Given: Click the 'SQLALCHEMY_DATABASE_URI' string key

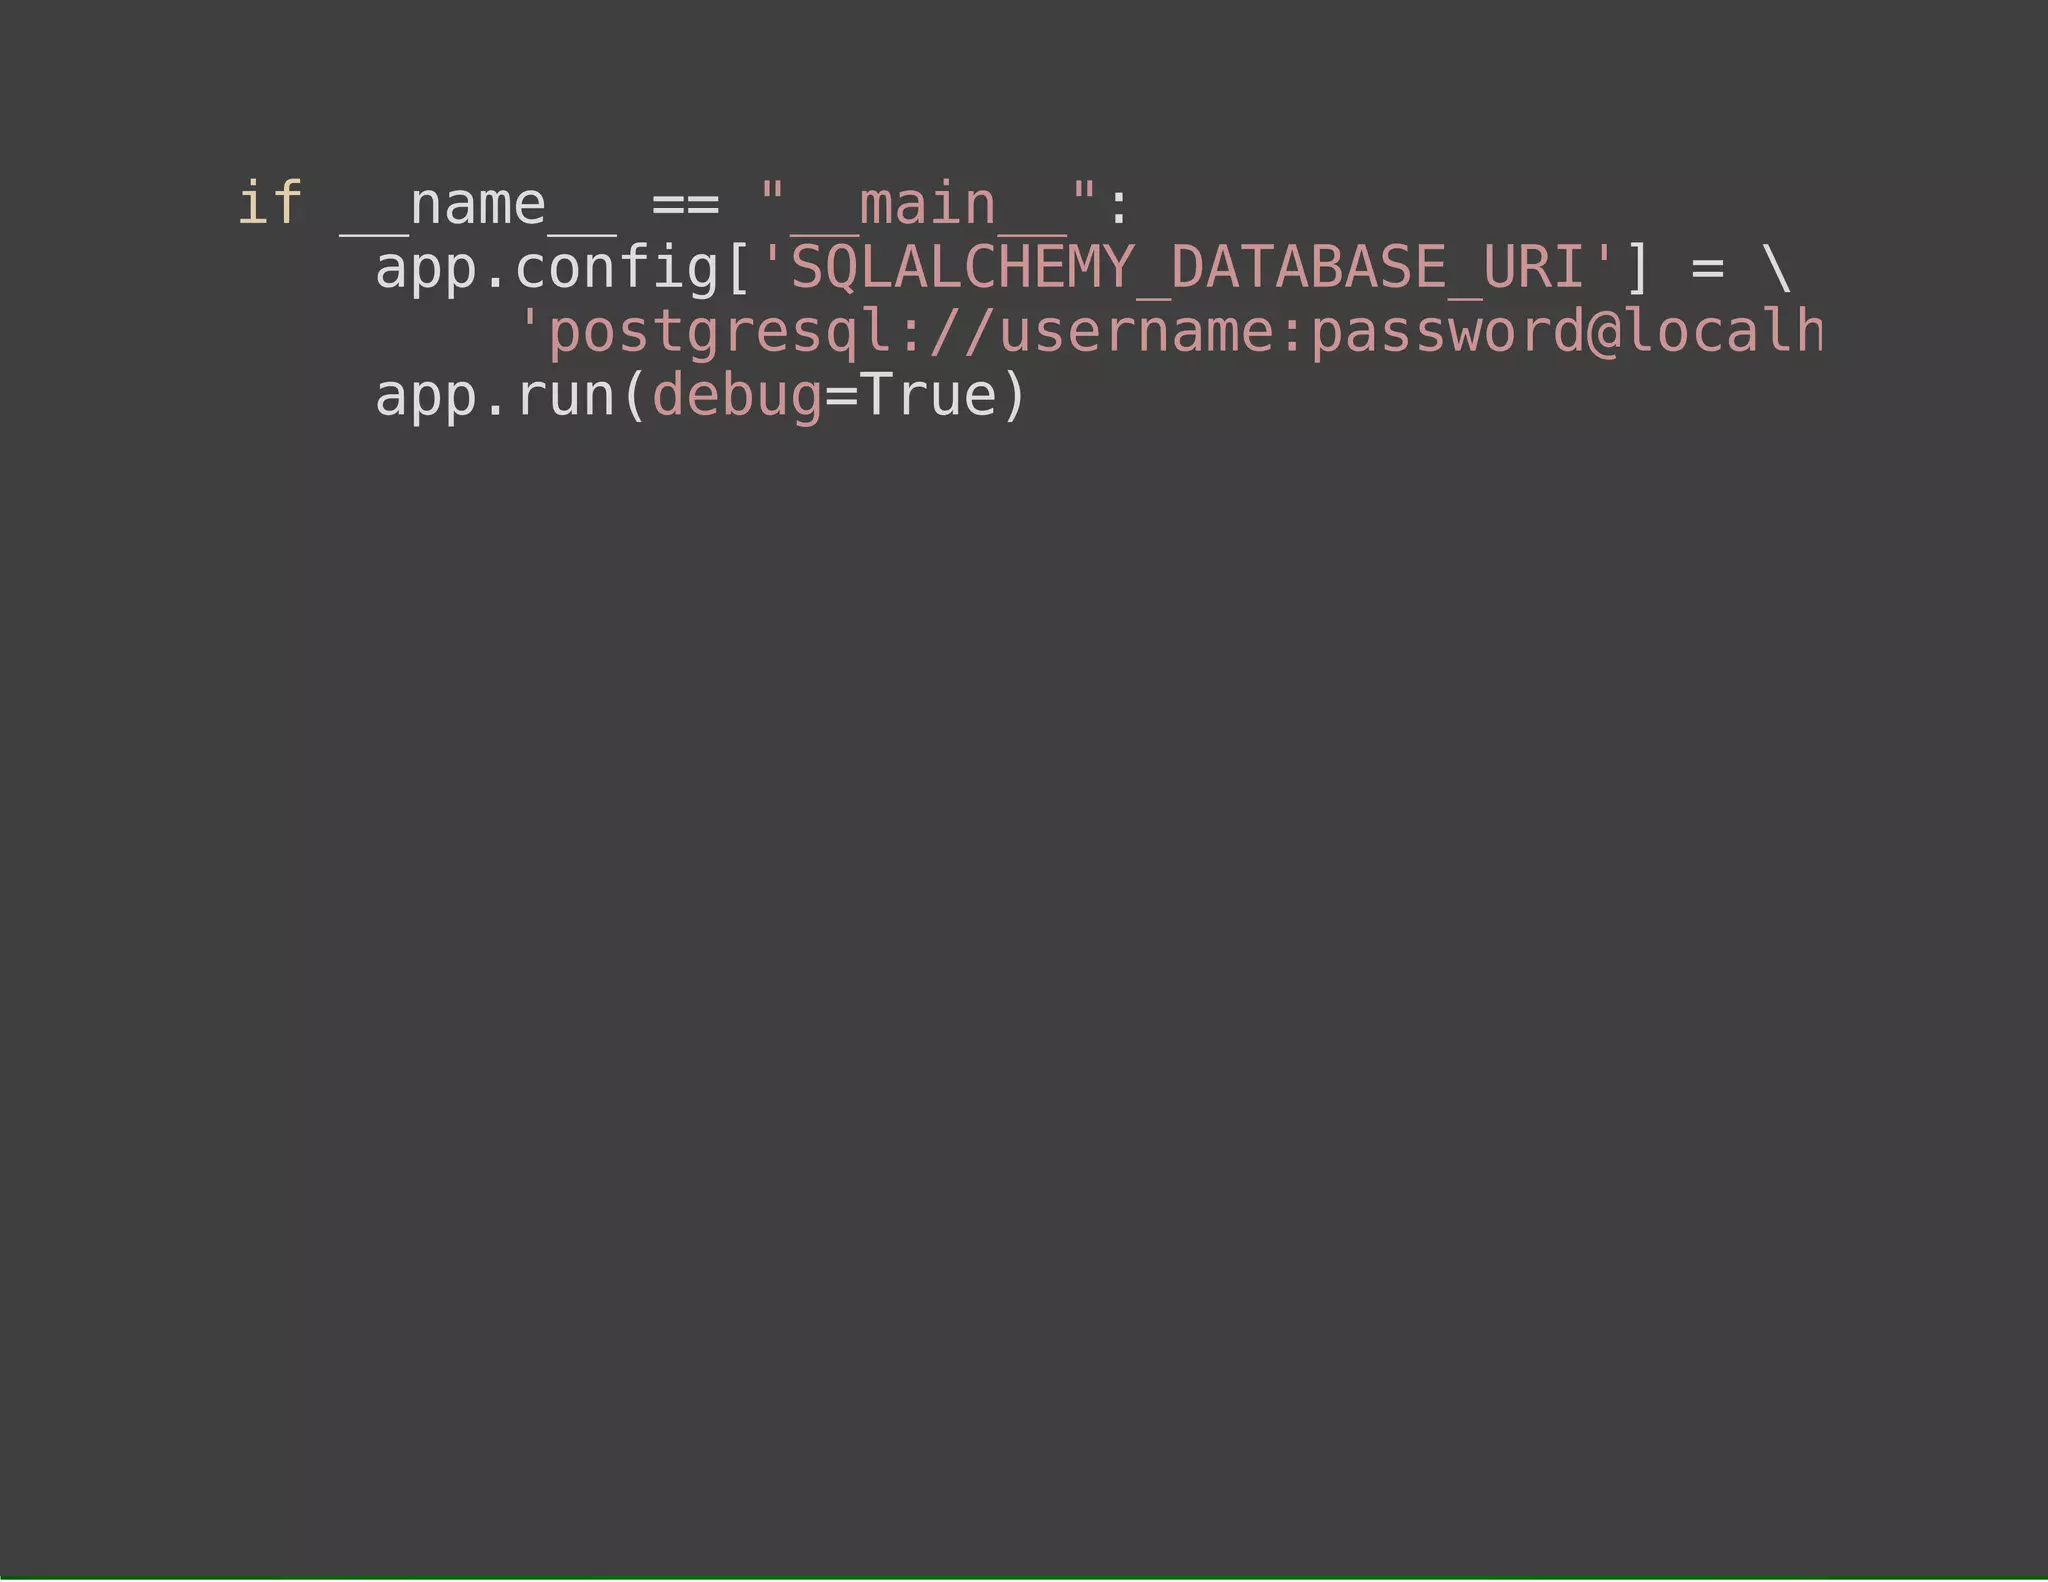Looking at the screenshot, I should (x=1188, y=270).
